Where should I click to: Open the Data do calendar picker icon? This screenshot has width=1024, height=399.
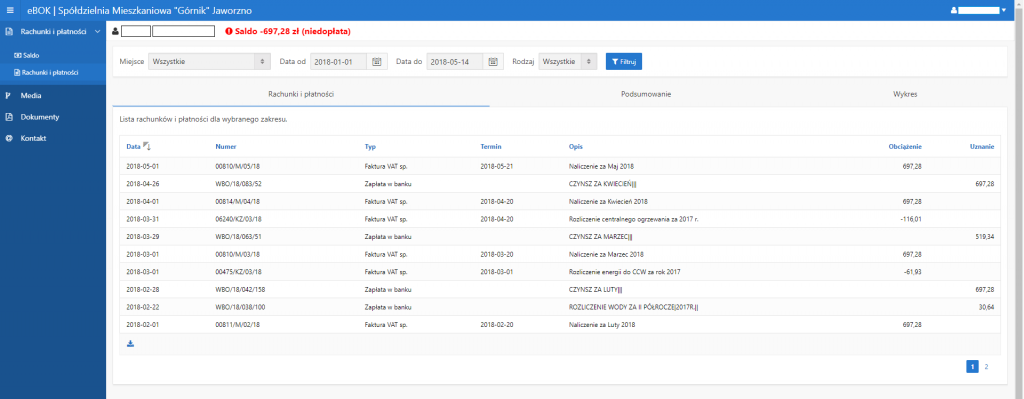click(x=493, y=61)
